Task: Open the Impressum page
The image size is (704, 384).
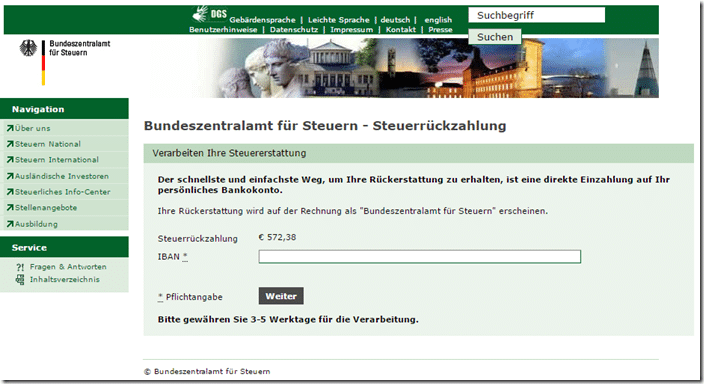Action: tap(352, 30)
